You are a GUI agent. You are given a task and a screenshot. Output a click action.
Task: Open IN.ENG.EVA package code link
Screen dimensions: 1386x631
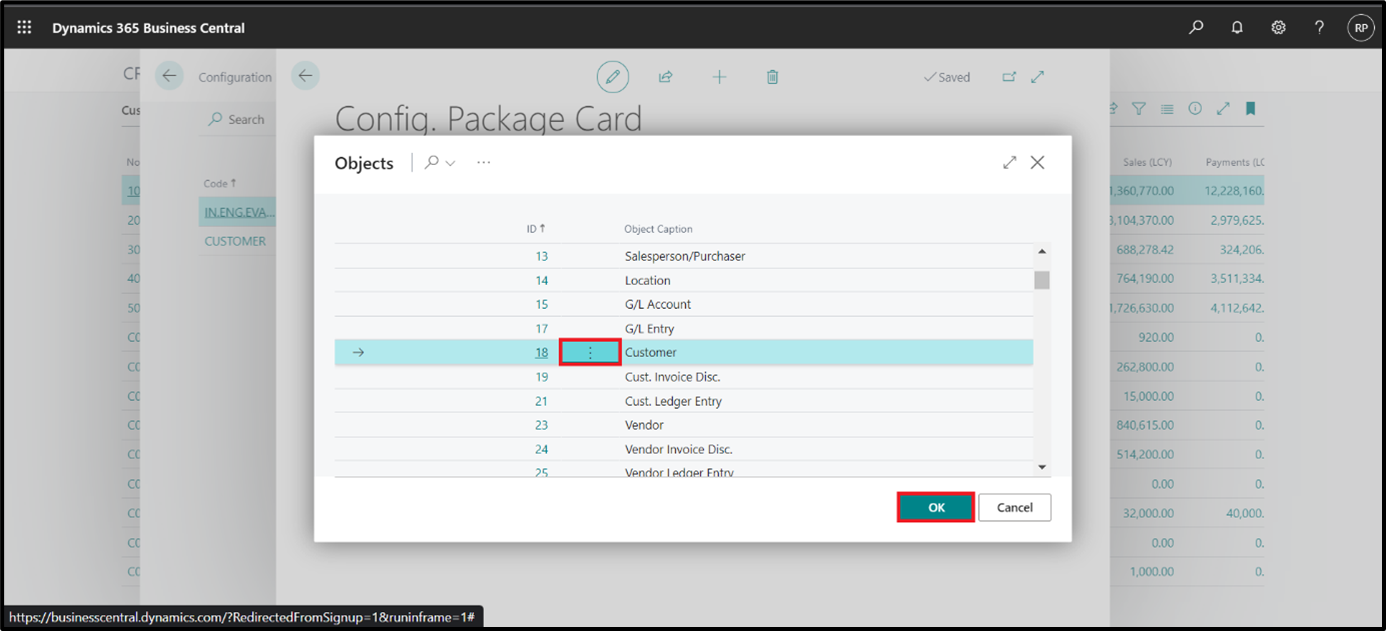click(x=238, y=212)
